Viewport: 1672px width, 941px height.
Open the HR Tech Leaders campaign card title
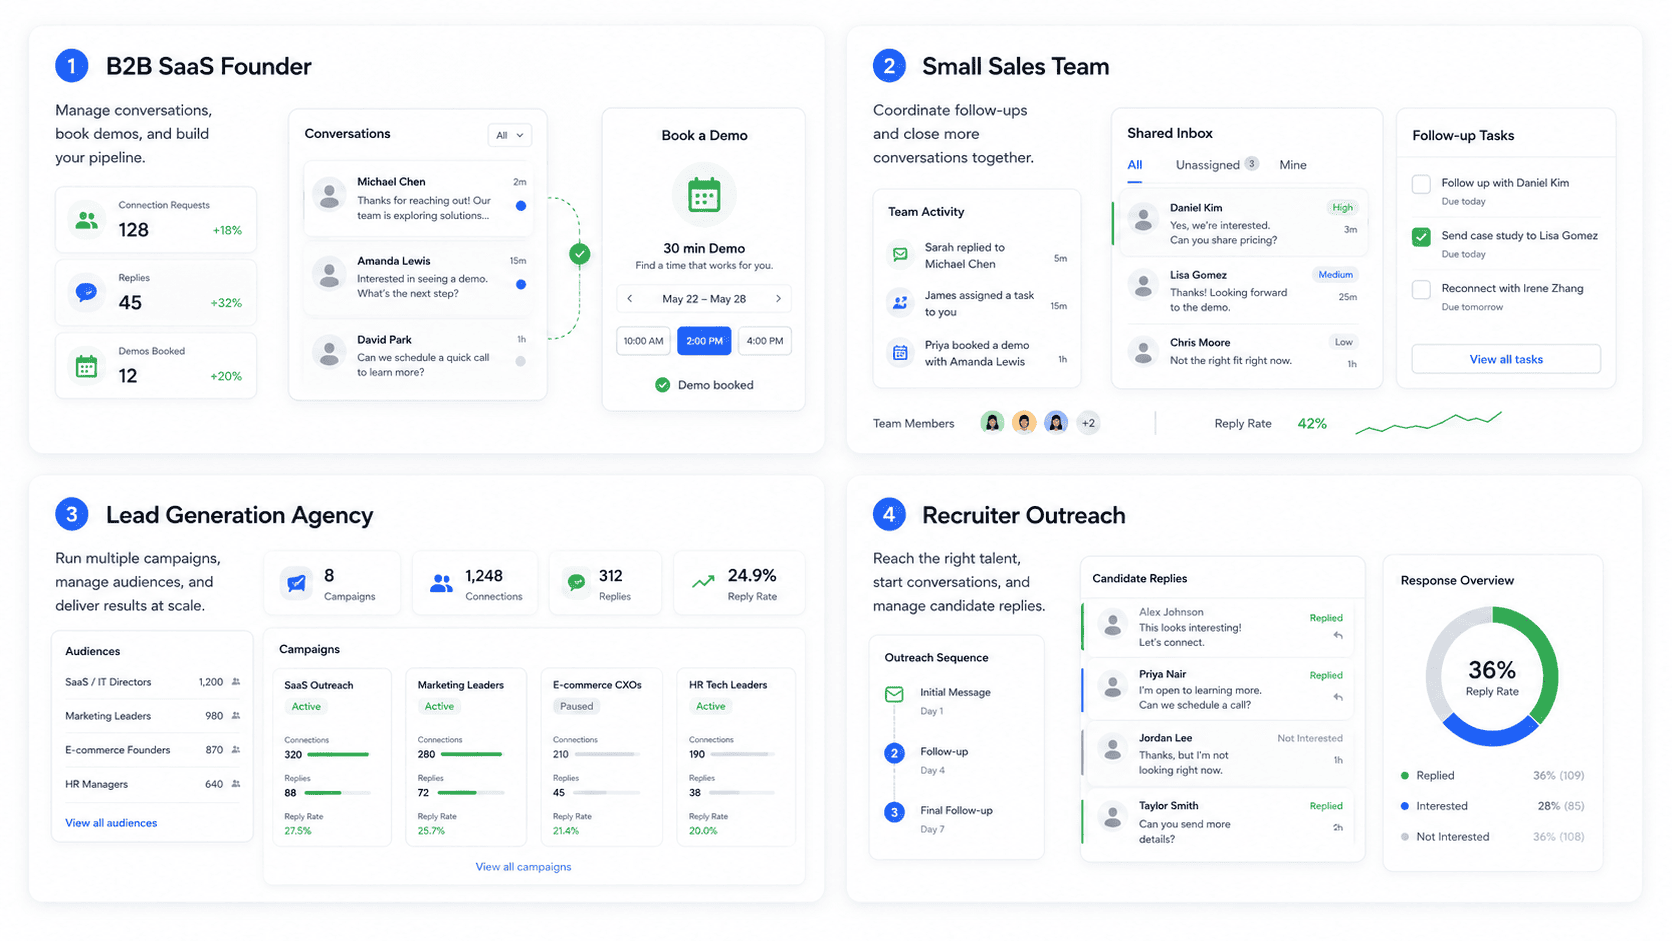tap(728, 685)
